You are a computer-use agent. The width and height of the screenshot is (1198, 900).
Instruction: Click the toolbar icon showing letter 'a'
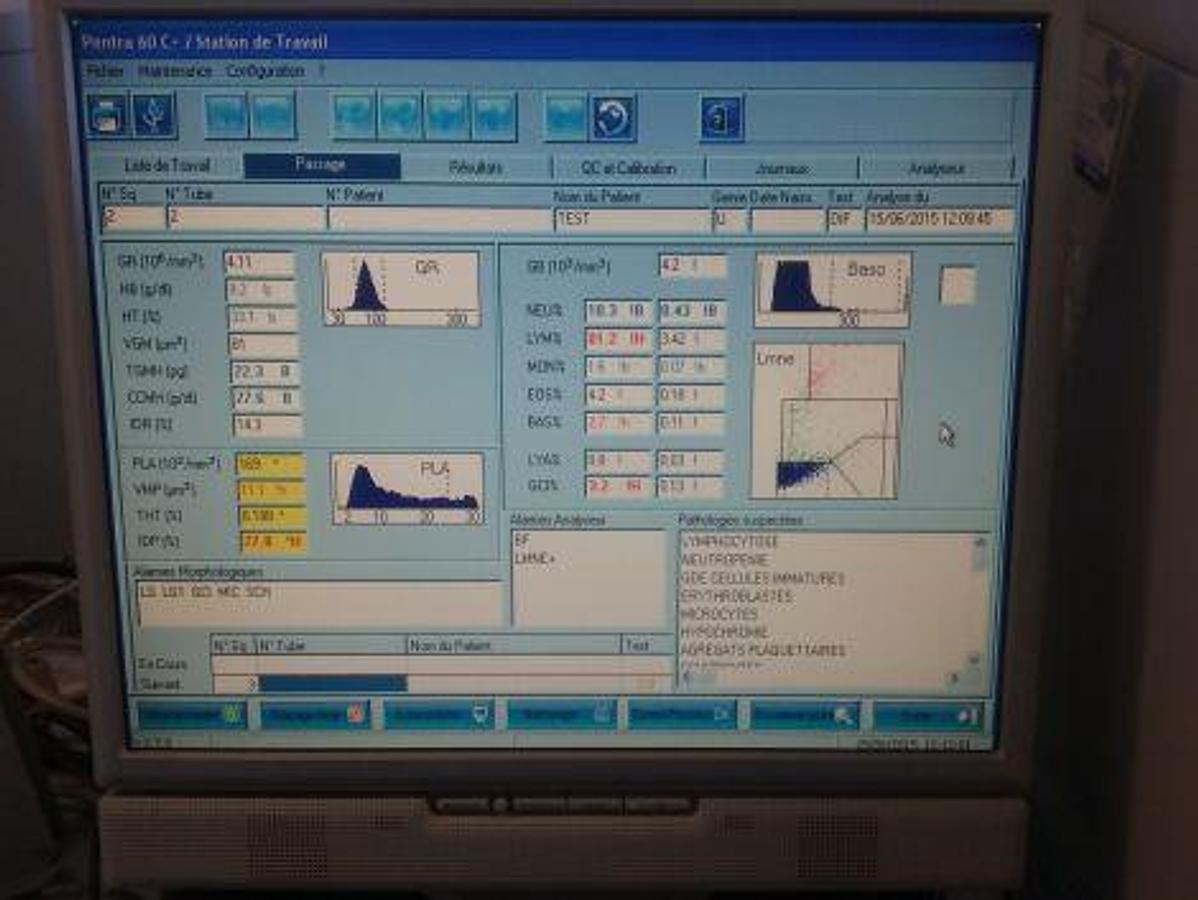tap(721, 118)
